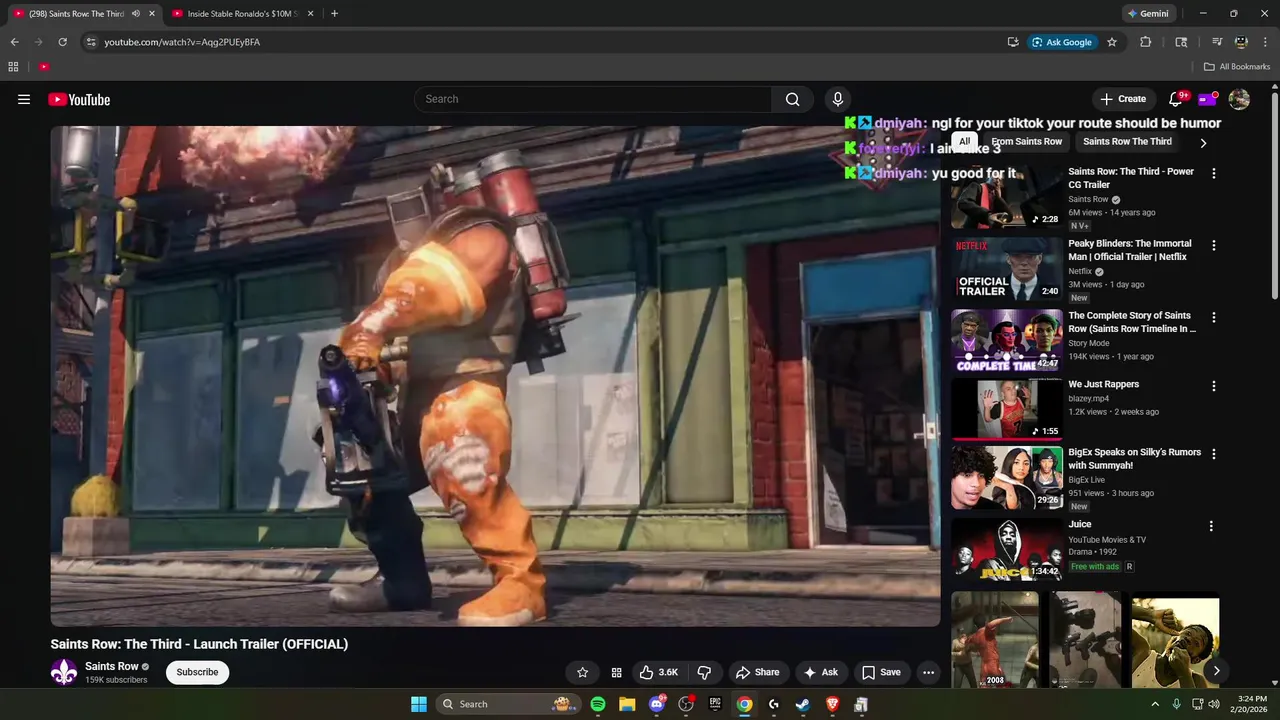The width and height of the screenshot is (1280, 720).
Task: Open the YouTube account avatar menu
Action: tap(1239, 99)
